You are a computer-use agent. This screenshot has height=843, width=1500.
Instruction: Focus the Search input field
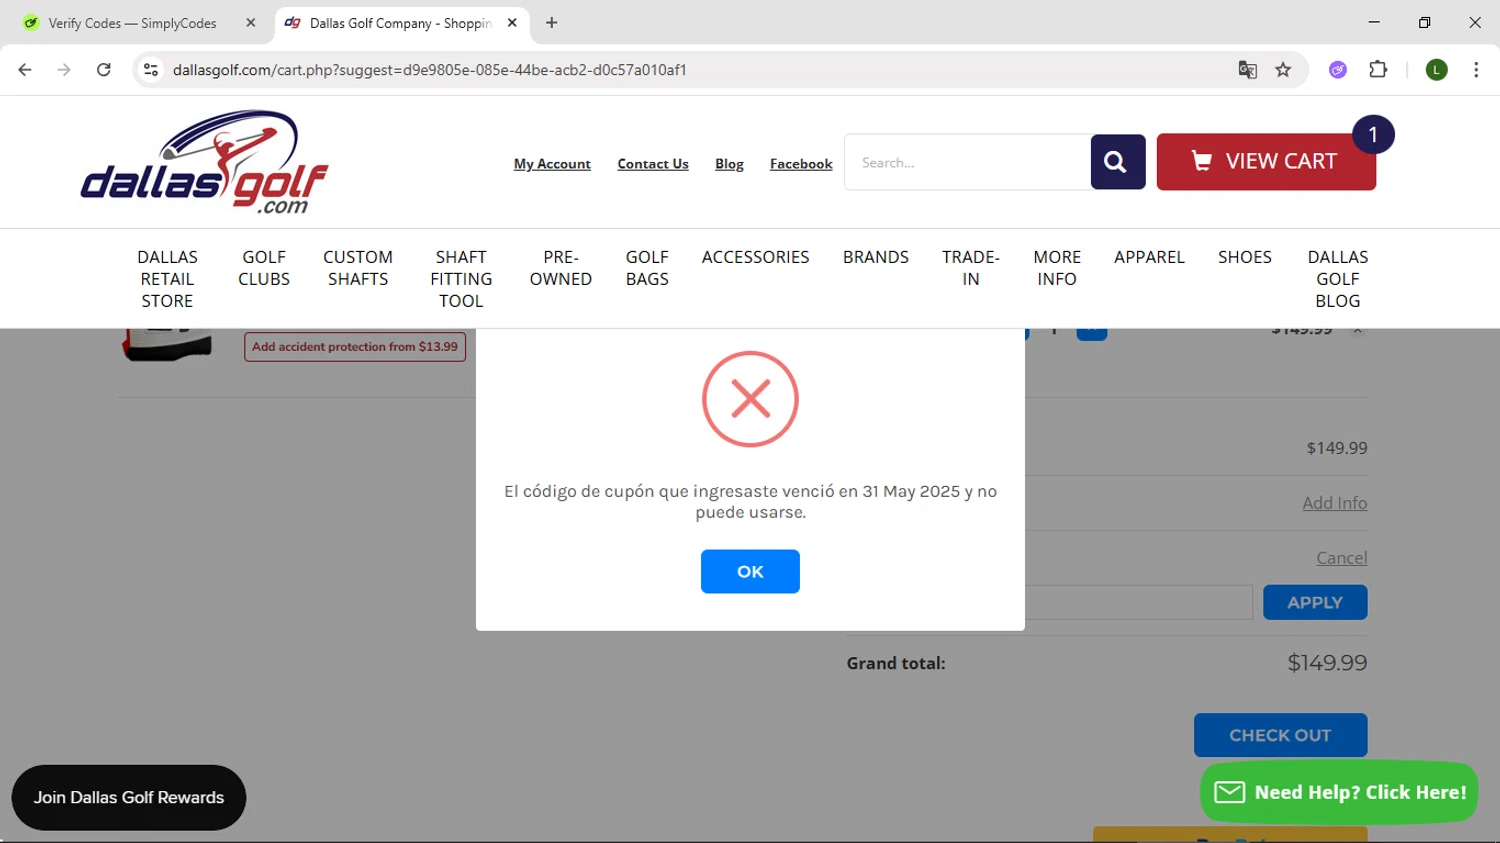coord(968,162)
